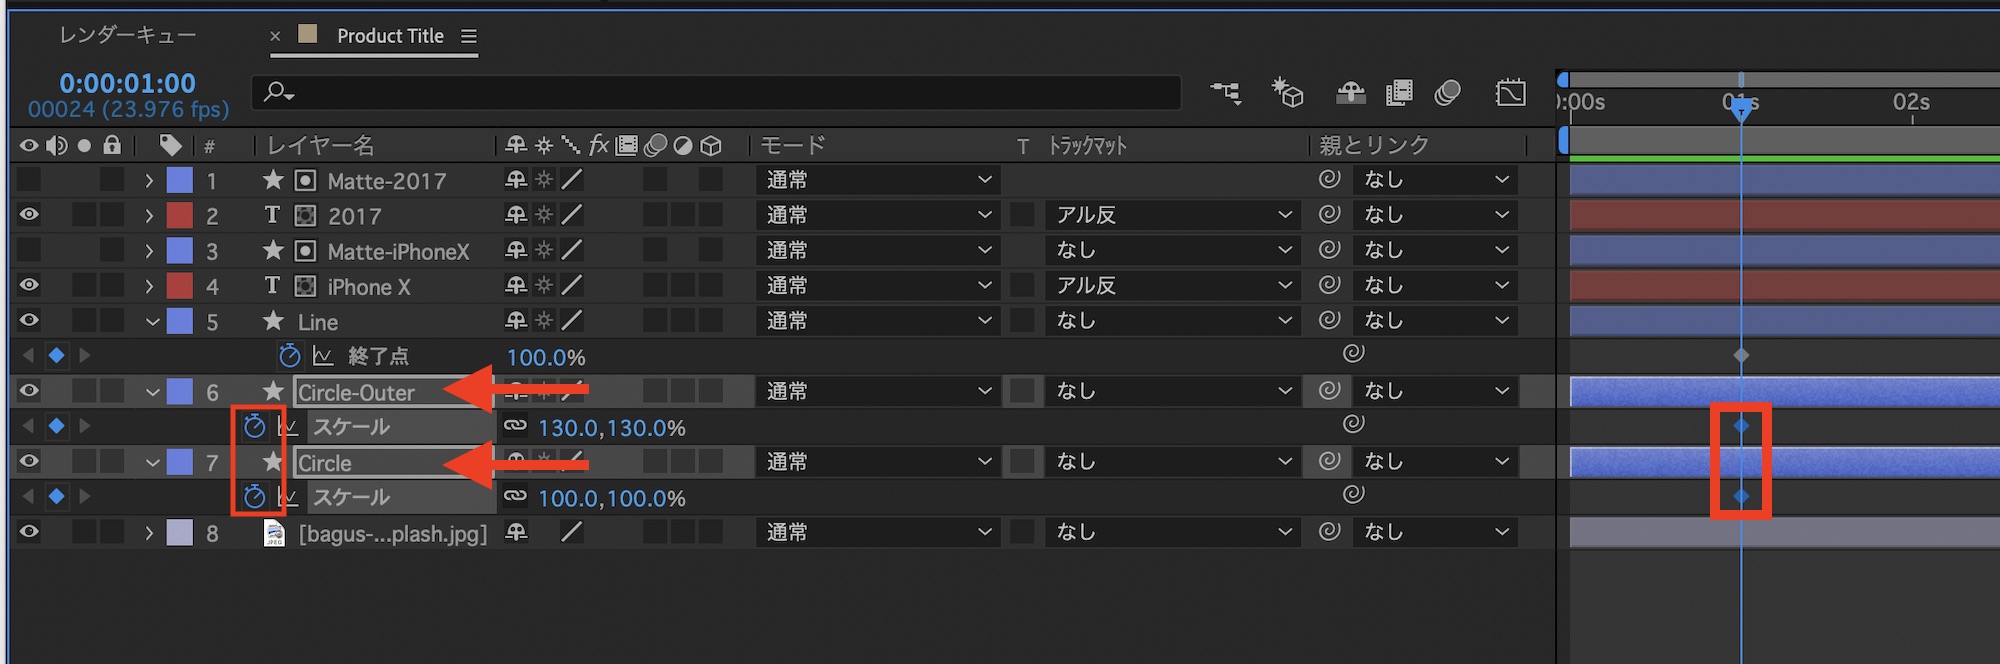Open the Product Title panel menu
The height and width of the screenshot is (664, 2000).
coord(469,36)
